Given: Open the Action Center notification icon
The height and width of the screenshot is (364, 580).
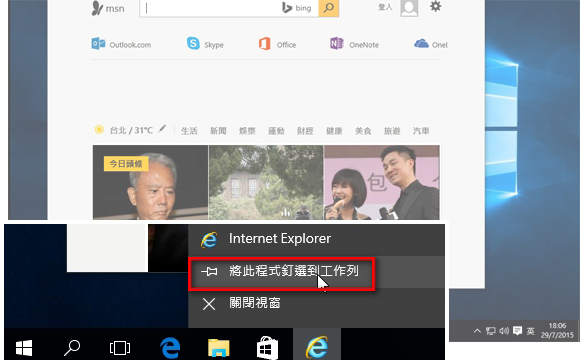Looking at the screenshot, I should pos(517,331).
